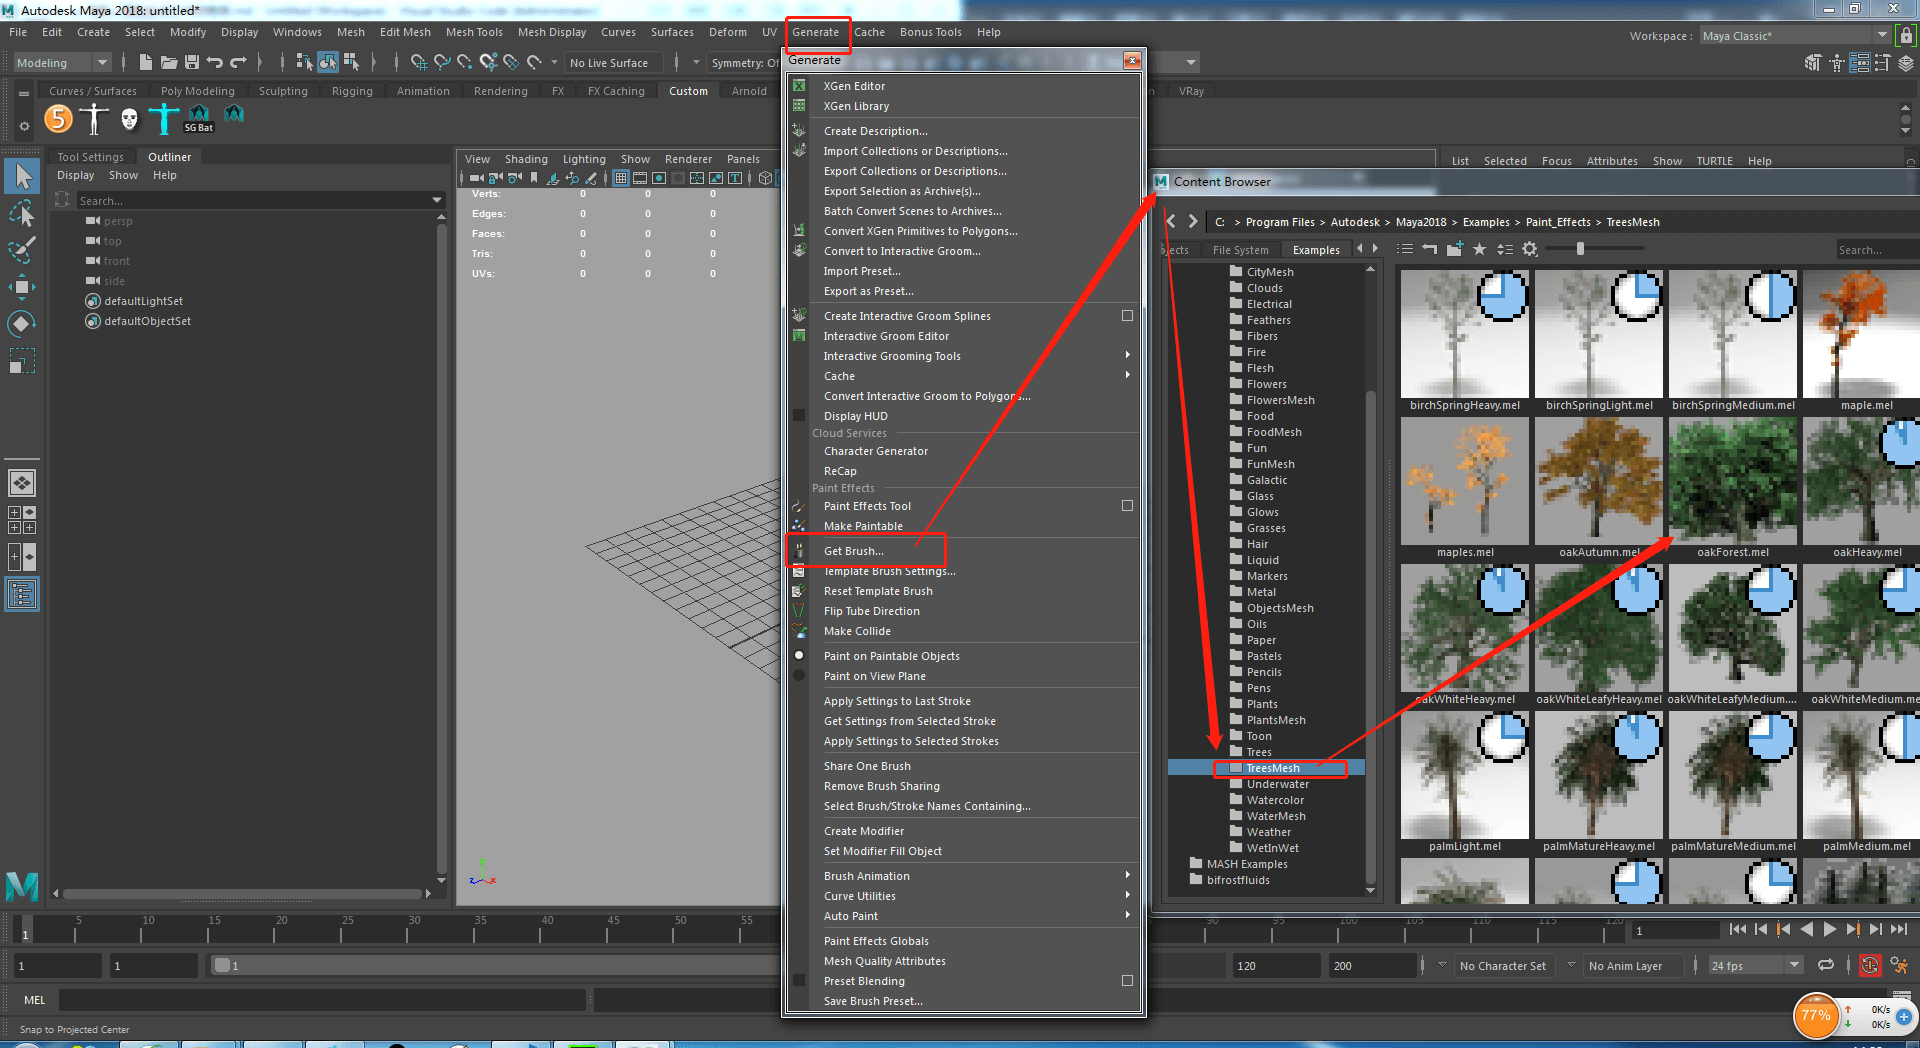This screenshot has width=1920, height=1048.
Task: Navigate to Paint_Effects in breadcrumb path
Action: 1557,222
